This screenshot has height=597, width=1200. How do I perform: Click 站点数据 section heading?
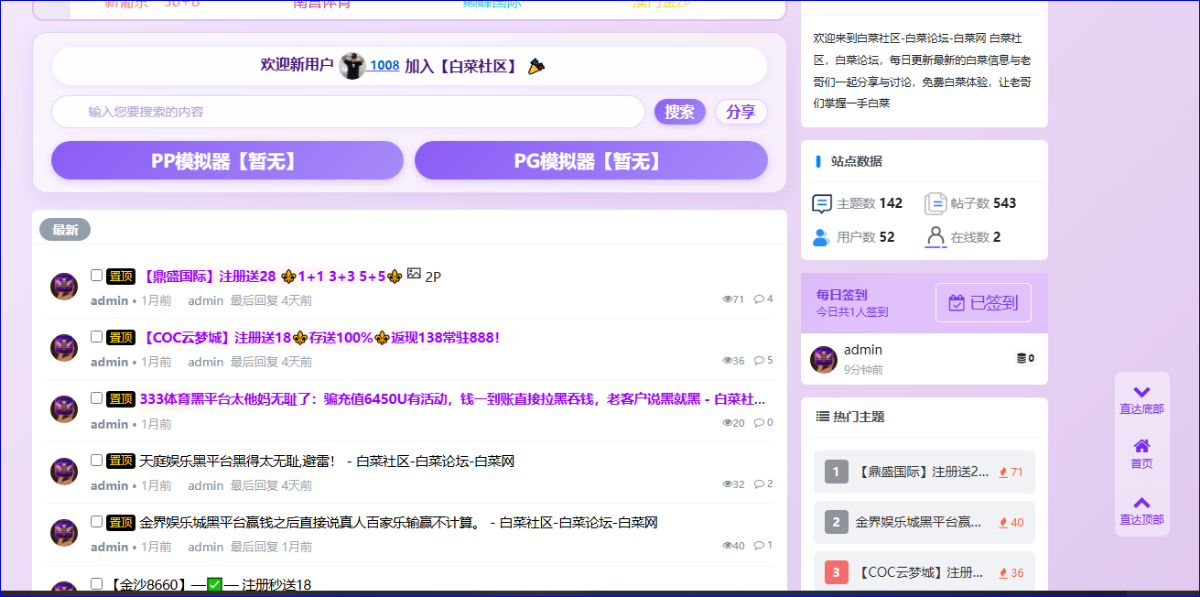point(856,161)
